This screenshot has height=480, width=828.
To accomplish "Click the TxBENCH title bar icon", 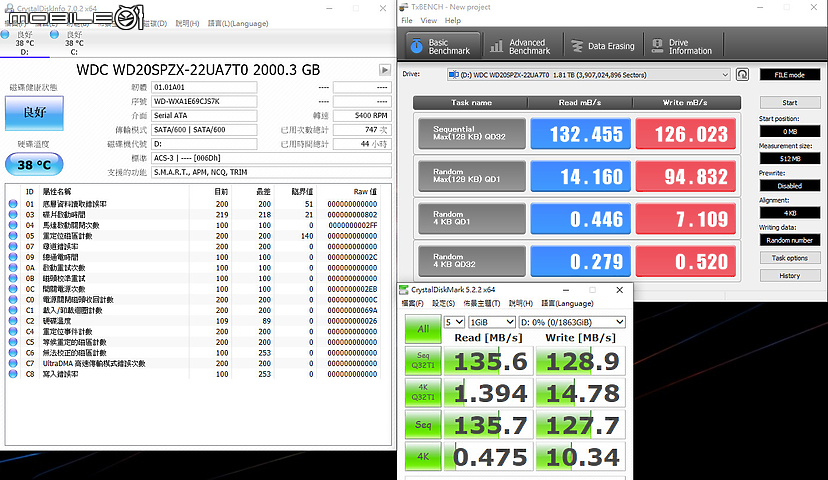I will click(404, 7).
